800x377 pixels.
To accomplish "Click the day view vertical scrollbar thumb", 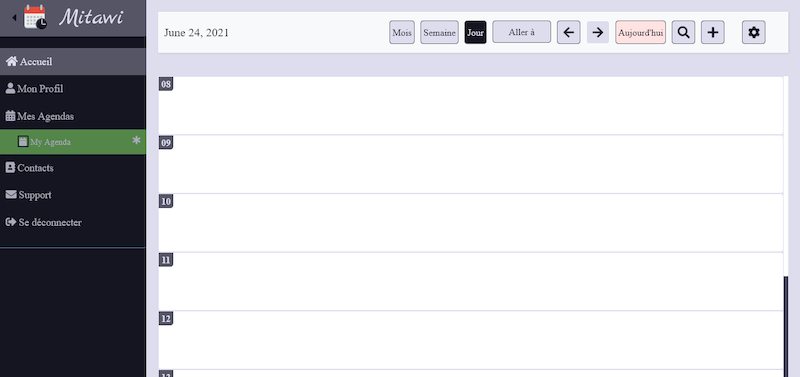I will point(786,326).
